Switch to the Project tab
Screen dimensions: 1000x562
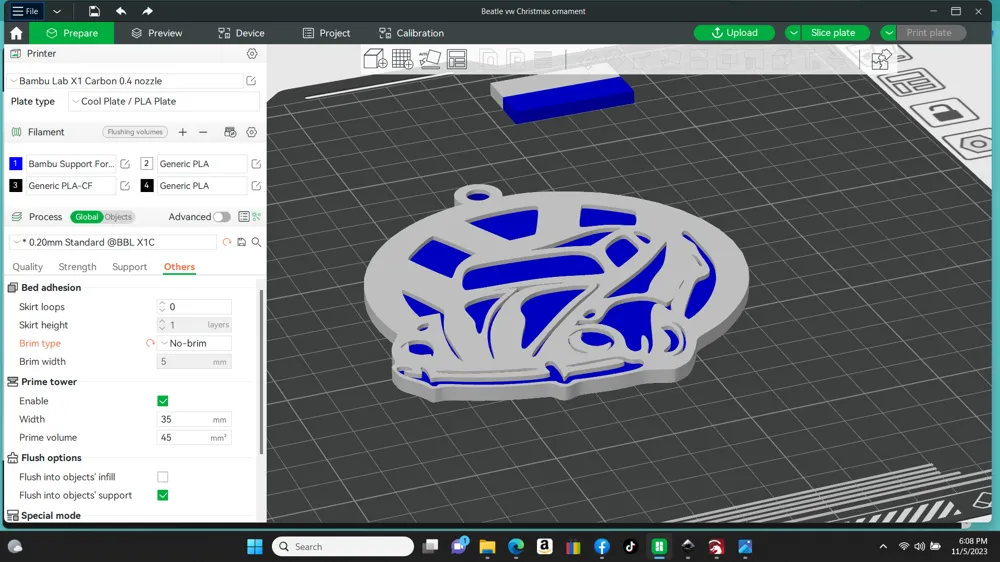pyautogui.click(x=326, y=33)
